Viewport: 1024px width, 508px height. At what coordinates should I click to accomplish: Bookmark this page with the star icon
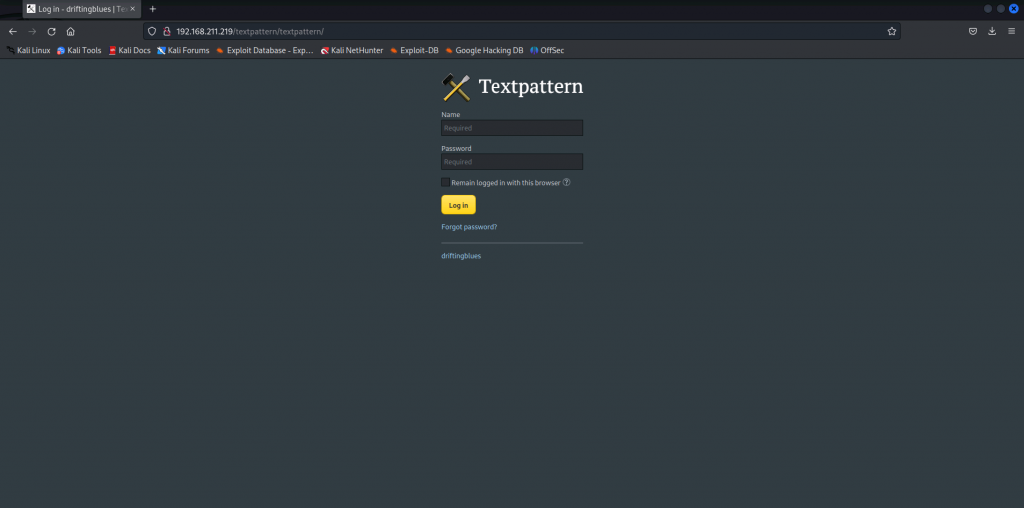tap(891, 31)
